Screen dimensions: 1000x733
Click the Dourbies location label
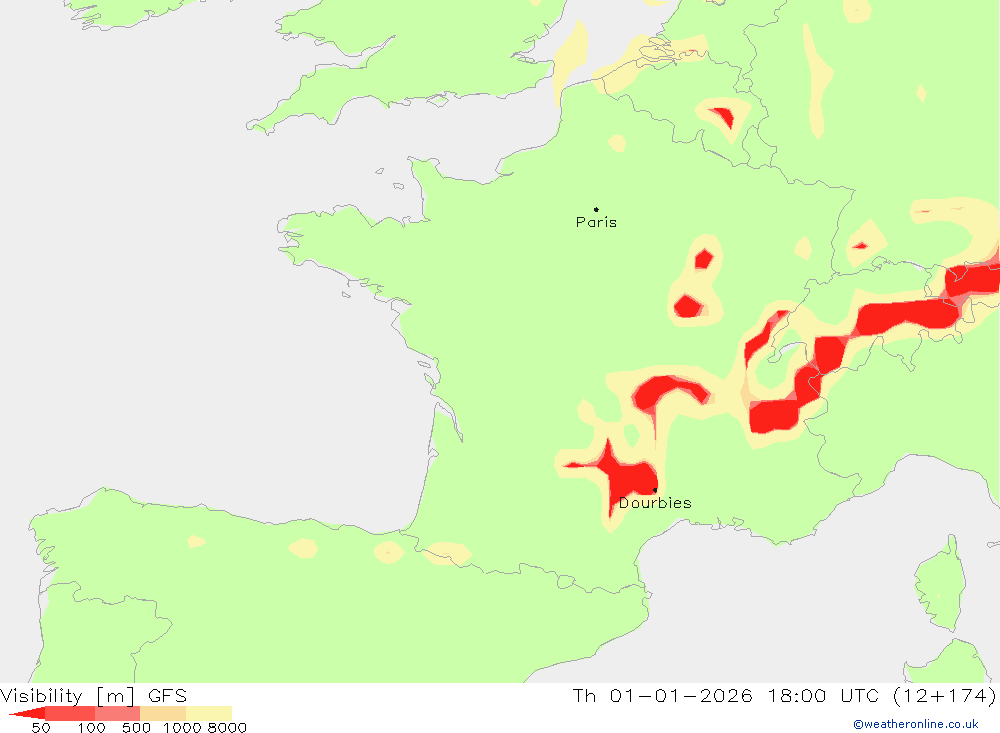(655, 503)
